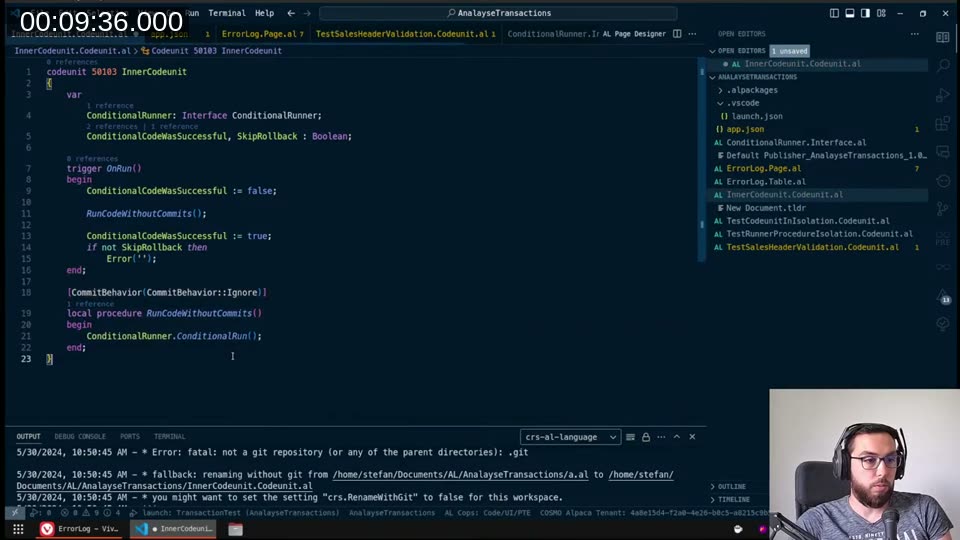Go back with the left arrow

tap(291, 13)
